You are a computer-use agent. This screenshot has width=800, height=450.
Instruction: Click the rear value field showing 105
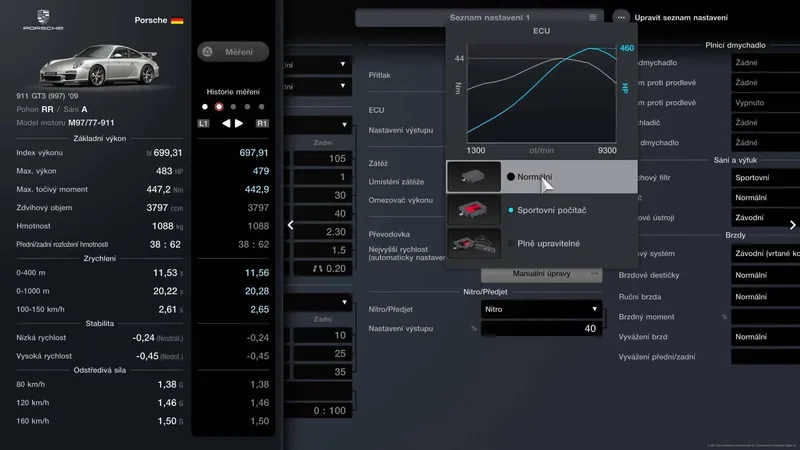point(322,159)
